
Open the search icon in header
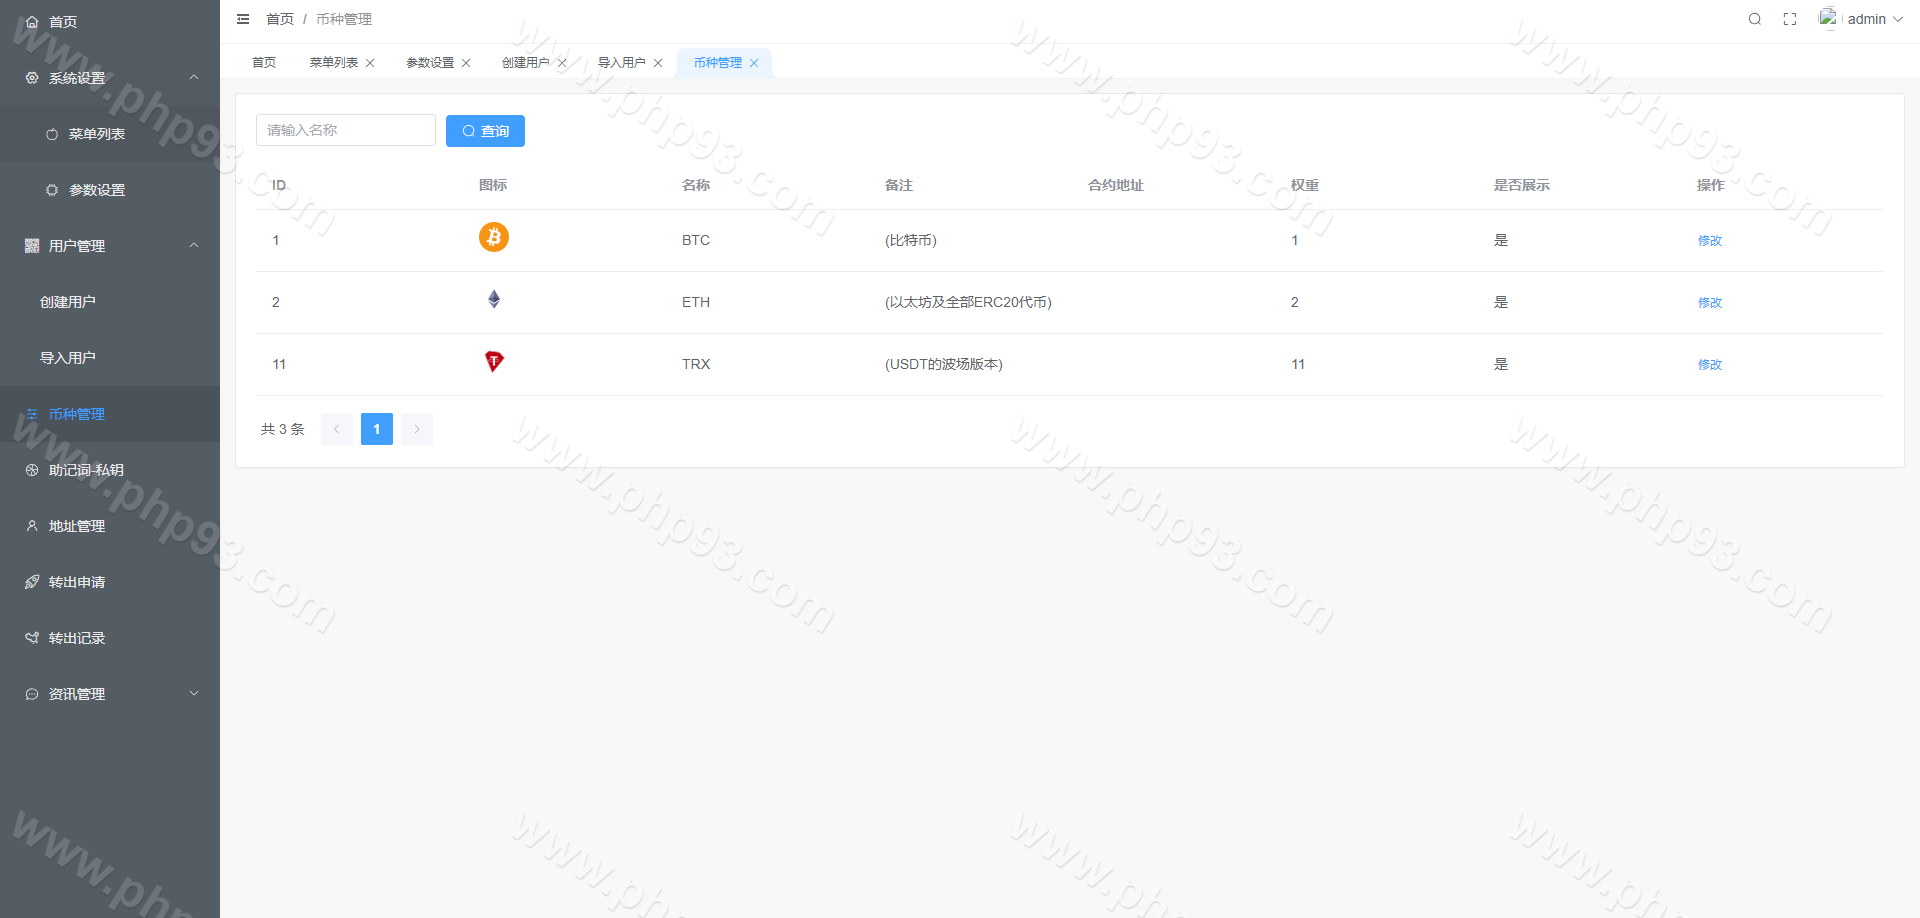(1754, 19)
